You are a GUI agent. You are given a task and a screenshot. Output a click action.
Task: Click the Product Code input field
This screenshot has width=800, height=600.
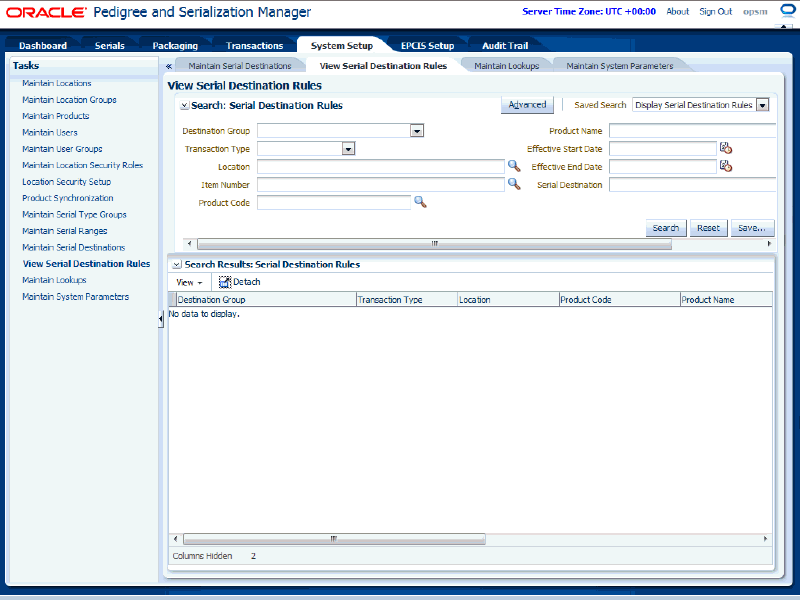pos(334,203)
